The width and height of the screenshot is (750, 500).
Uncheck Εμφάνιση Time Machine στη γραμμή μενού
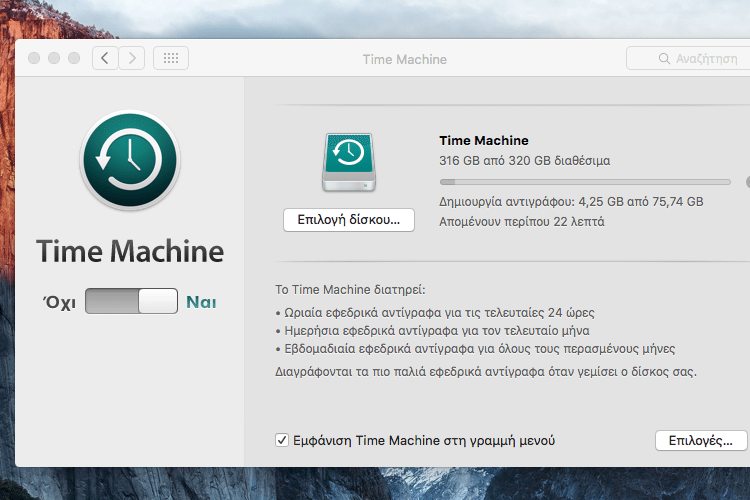(282, 440)
